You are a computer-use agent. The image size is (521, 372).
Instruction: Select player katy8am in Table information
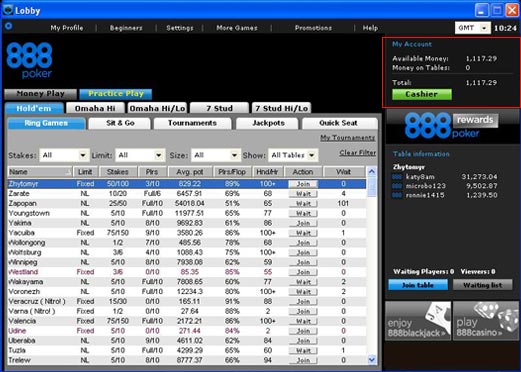point(445,177)
